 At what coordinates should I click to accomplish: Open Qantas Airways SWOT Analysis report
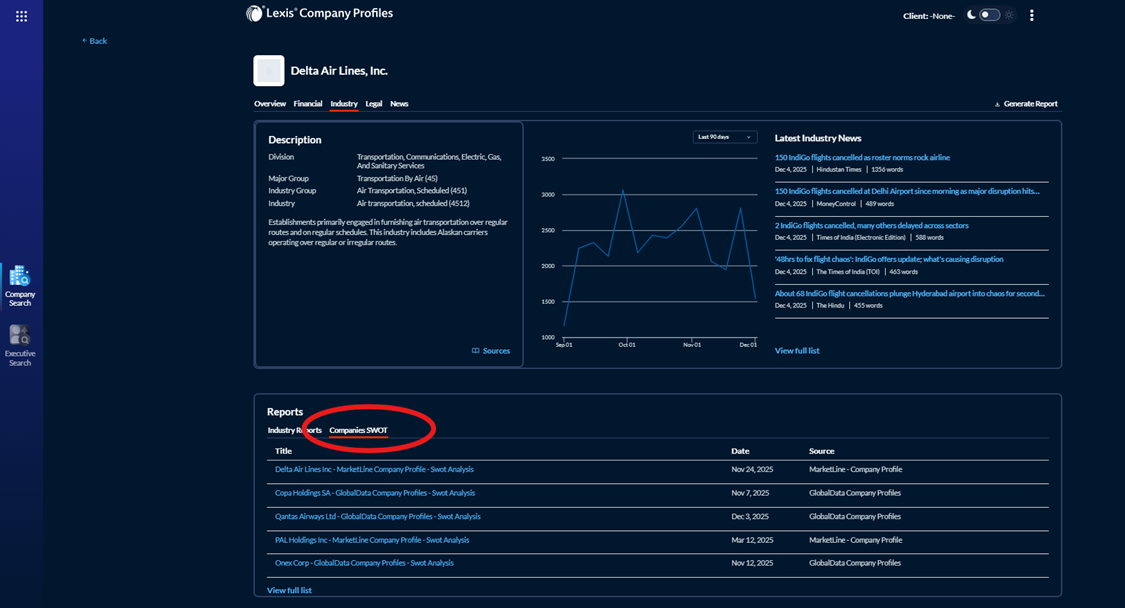click(377, 517)
